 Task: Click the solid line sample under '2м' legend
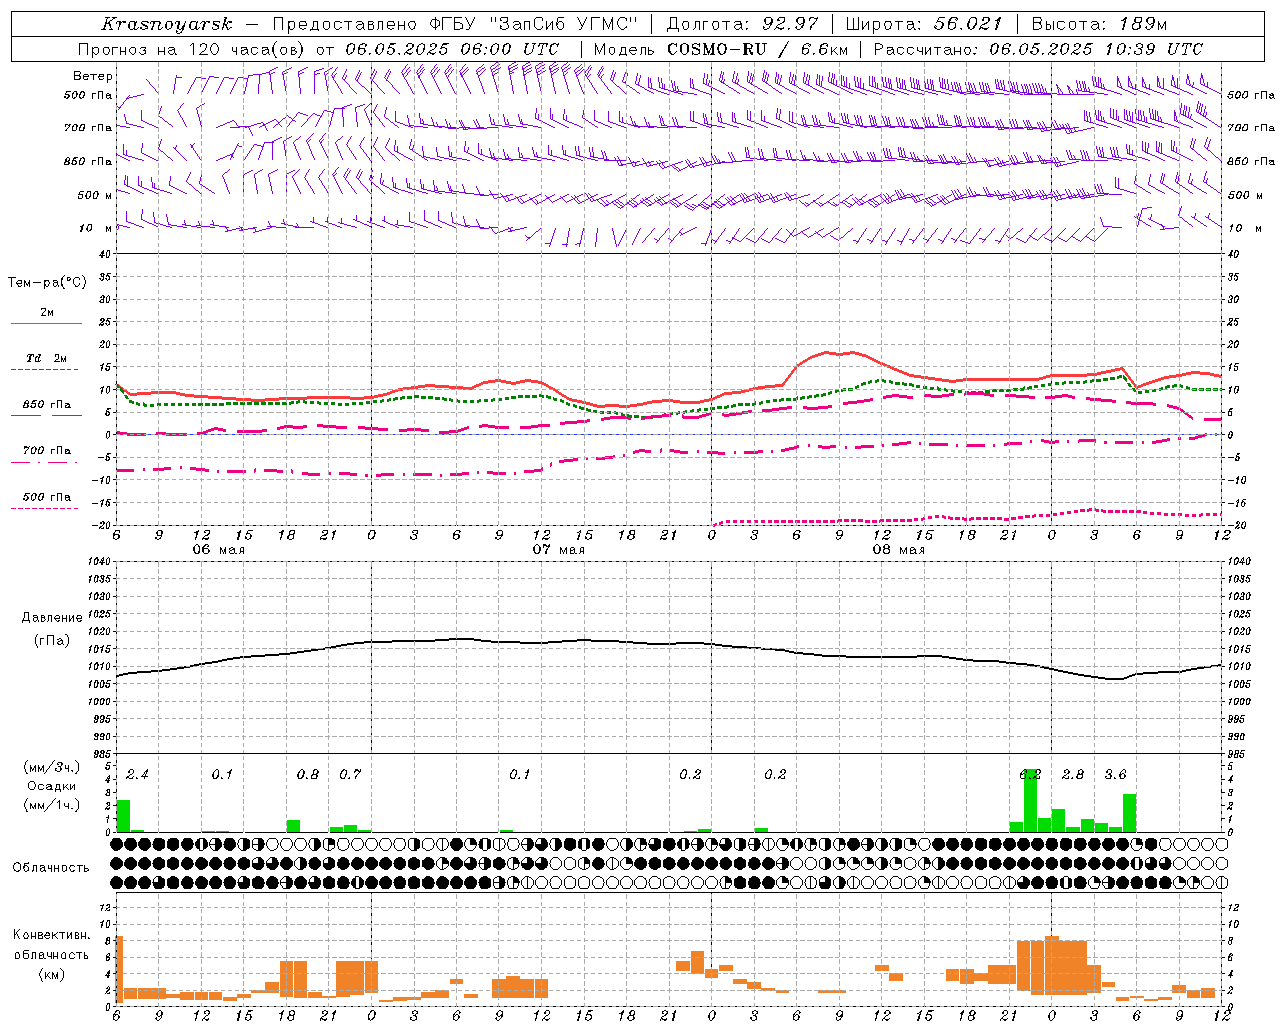(46, 323)
